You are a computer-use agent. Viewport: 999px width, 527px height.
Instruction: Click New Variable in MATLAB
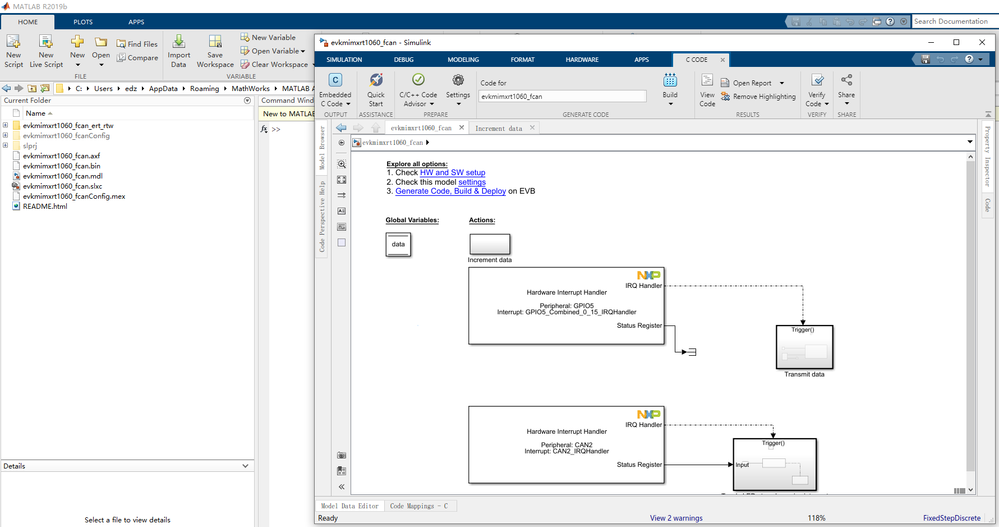click(268, 38)
